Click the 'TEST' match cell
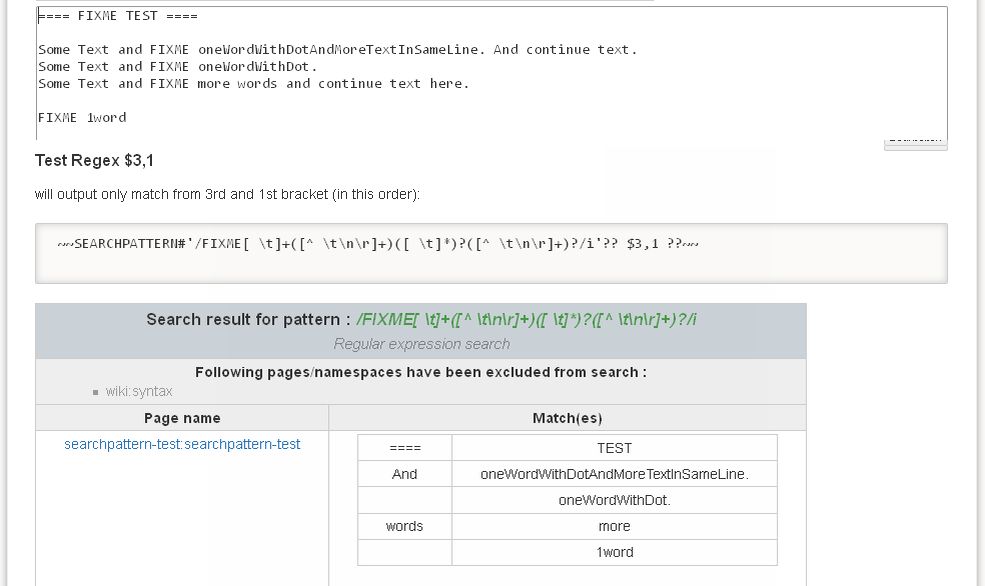985x586 pixels. coord(614,448)
